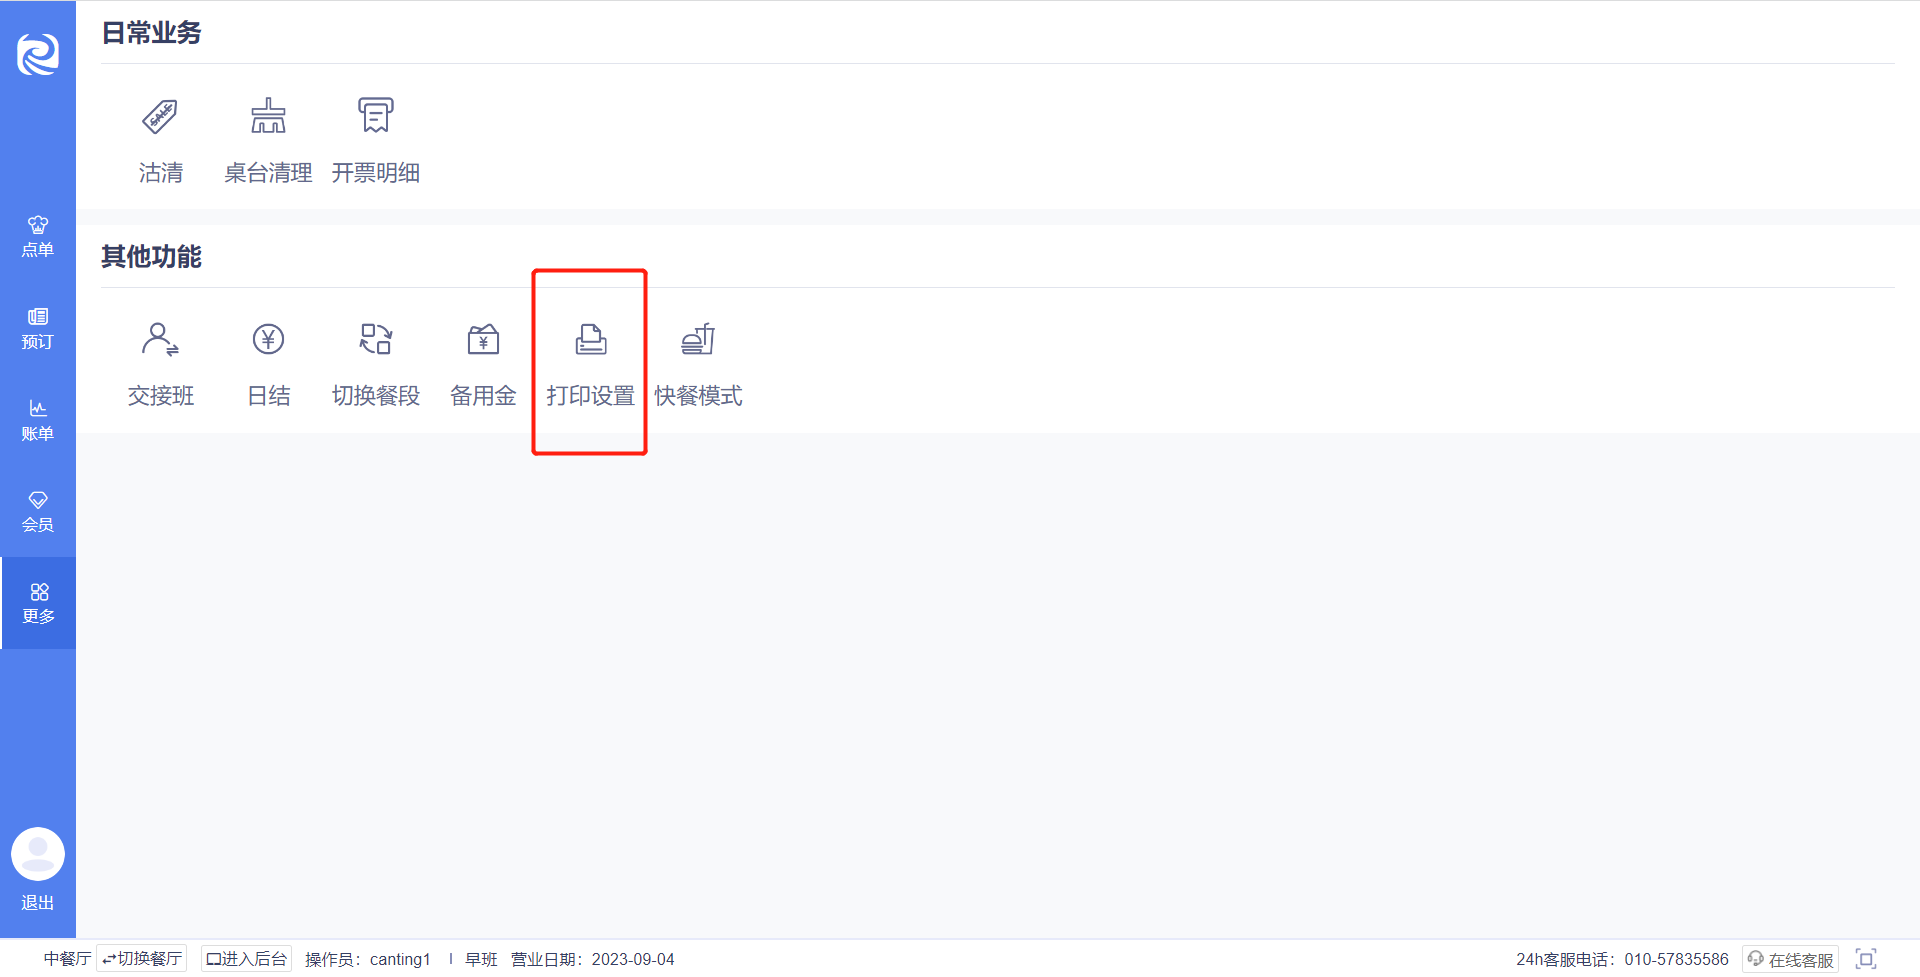The width and height of the screenshot is (1920, 977).
Task: Open 打印设置 print settings
Action: tap(590, 365)
